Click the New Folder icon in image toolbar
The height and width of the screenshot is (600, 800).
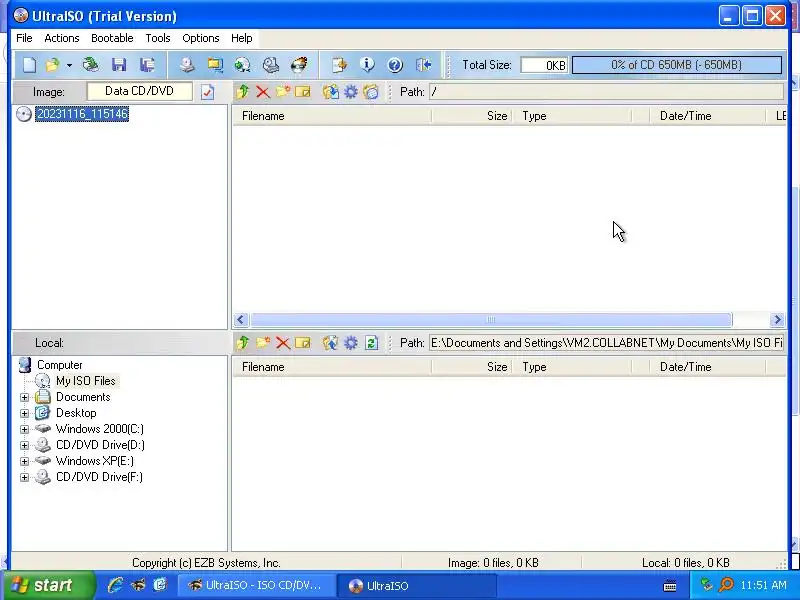[283, 92]
